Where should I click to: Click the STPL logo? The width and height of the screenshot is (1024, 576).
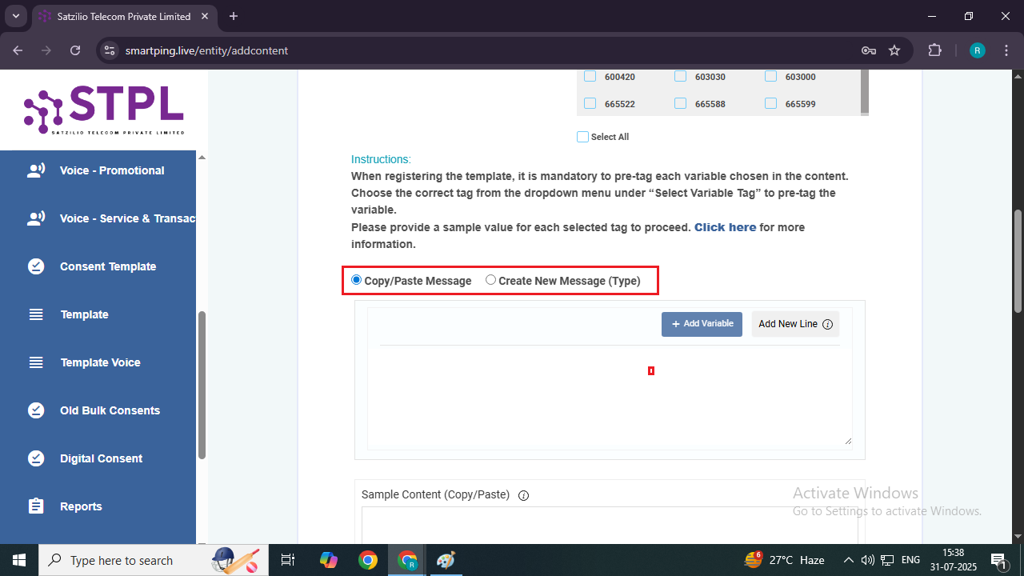[104, 110]
